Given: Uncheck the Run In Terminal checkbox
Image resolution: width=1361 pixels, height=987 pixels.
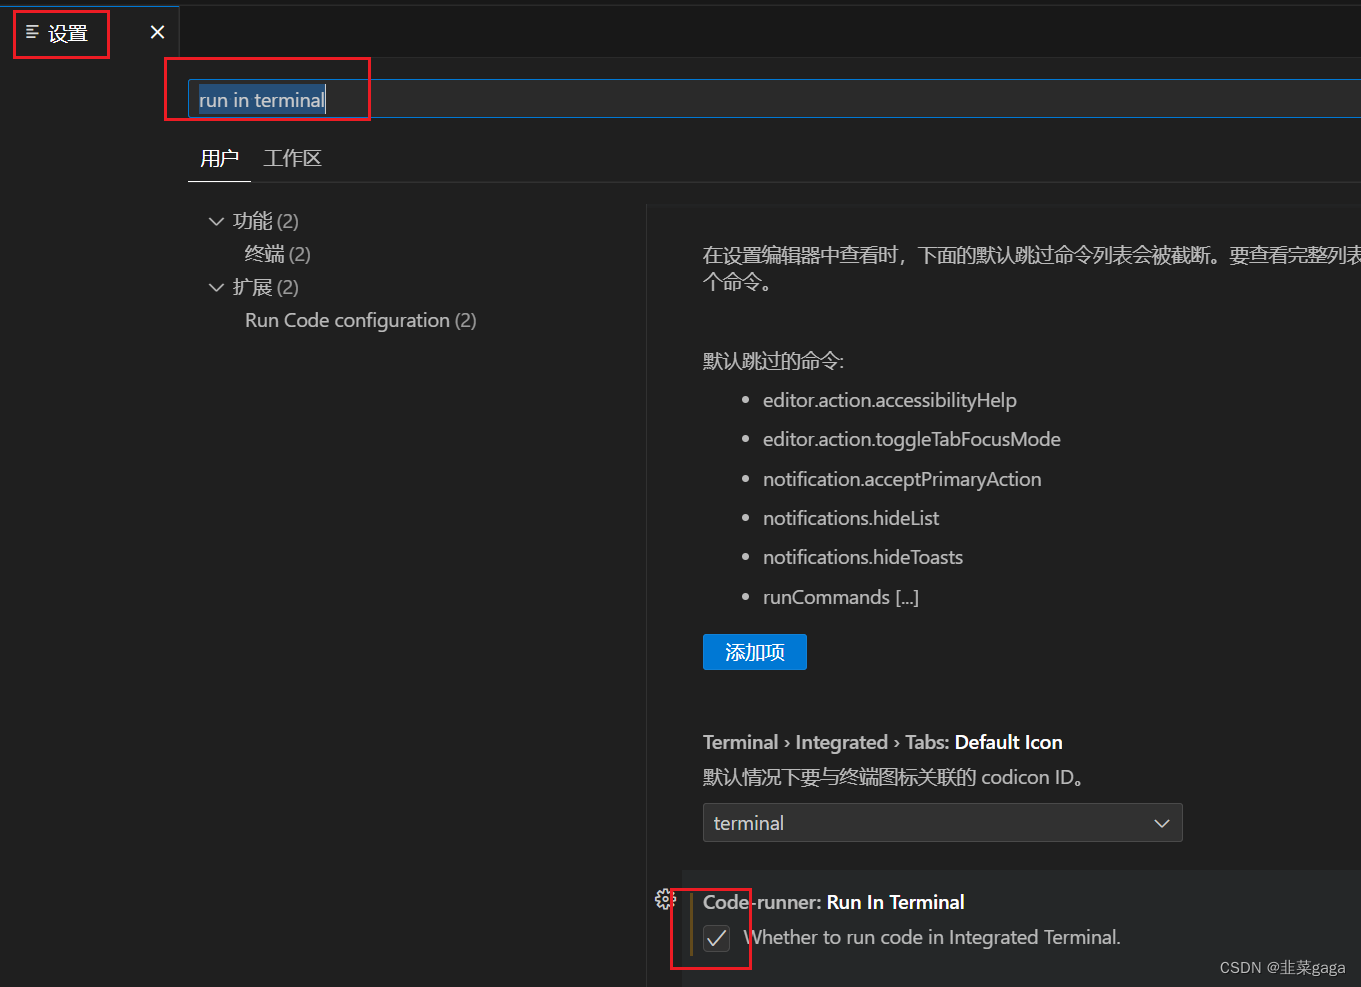Looking at the screenshot, I should click(x=716, y=938).
